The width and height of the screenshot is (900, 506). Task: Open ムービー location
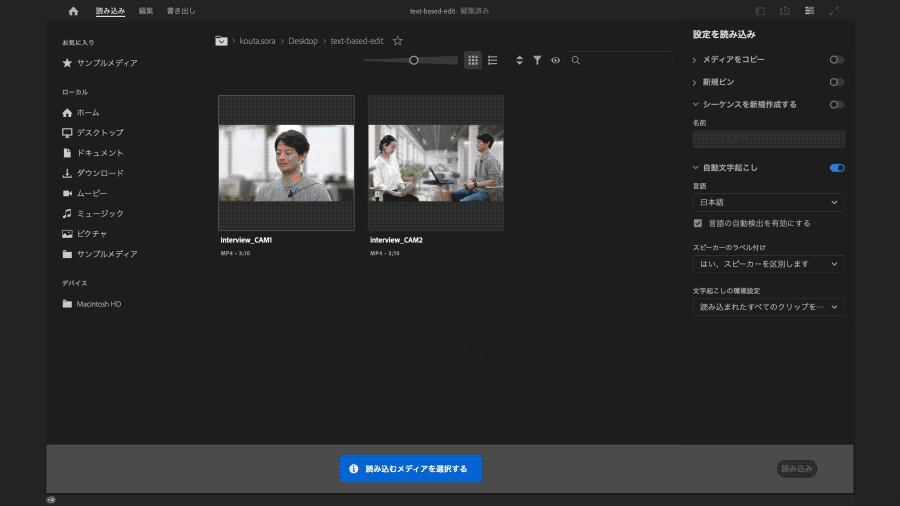click(x=92, y=193)
